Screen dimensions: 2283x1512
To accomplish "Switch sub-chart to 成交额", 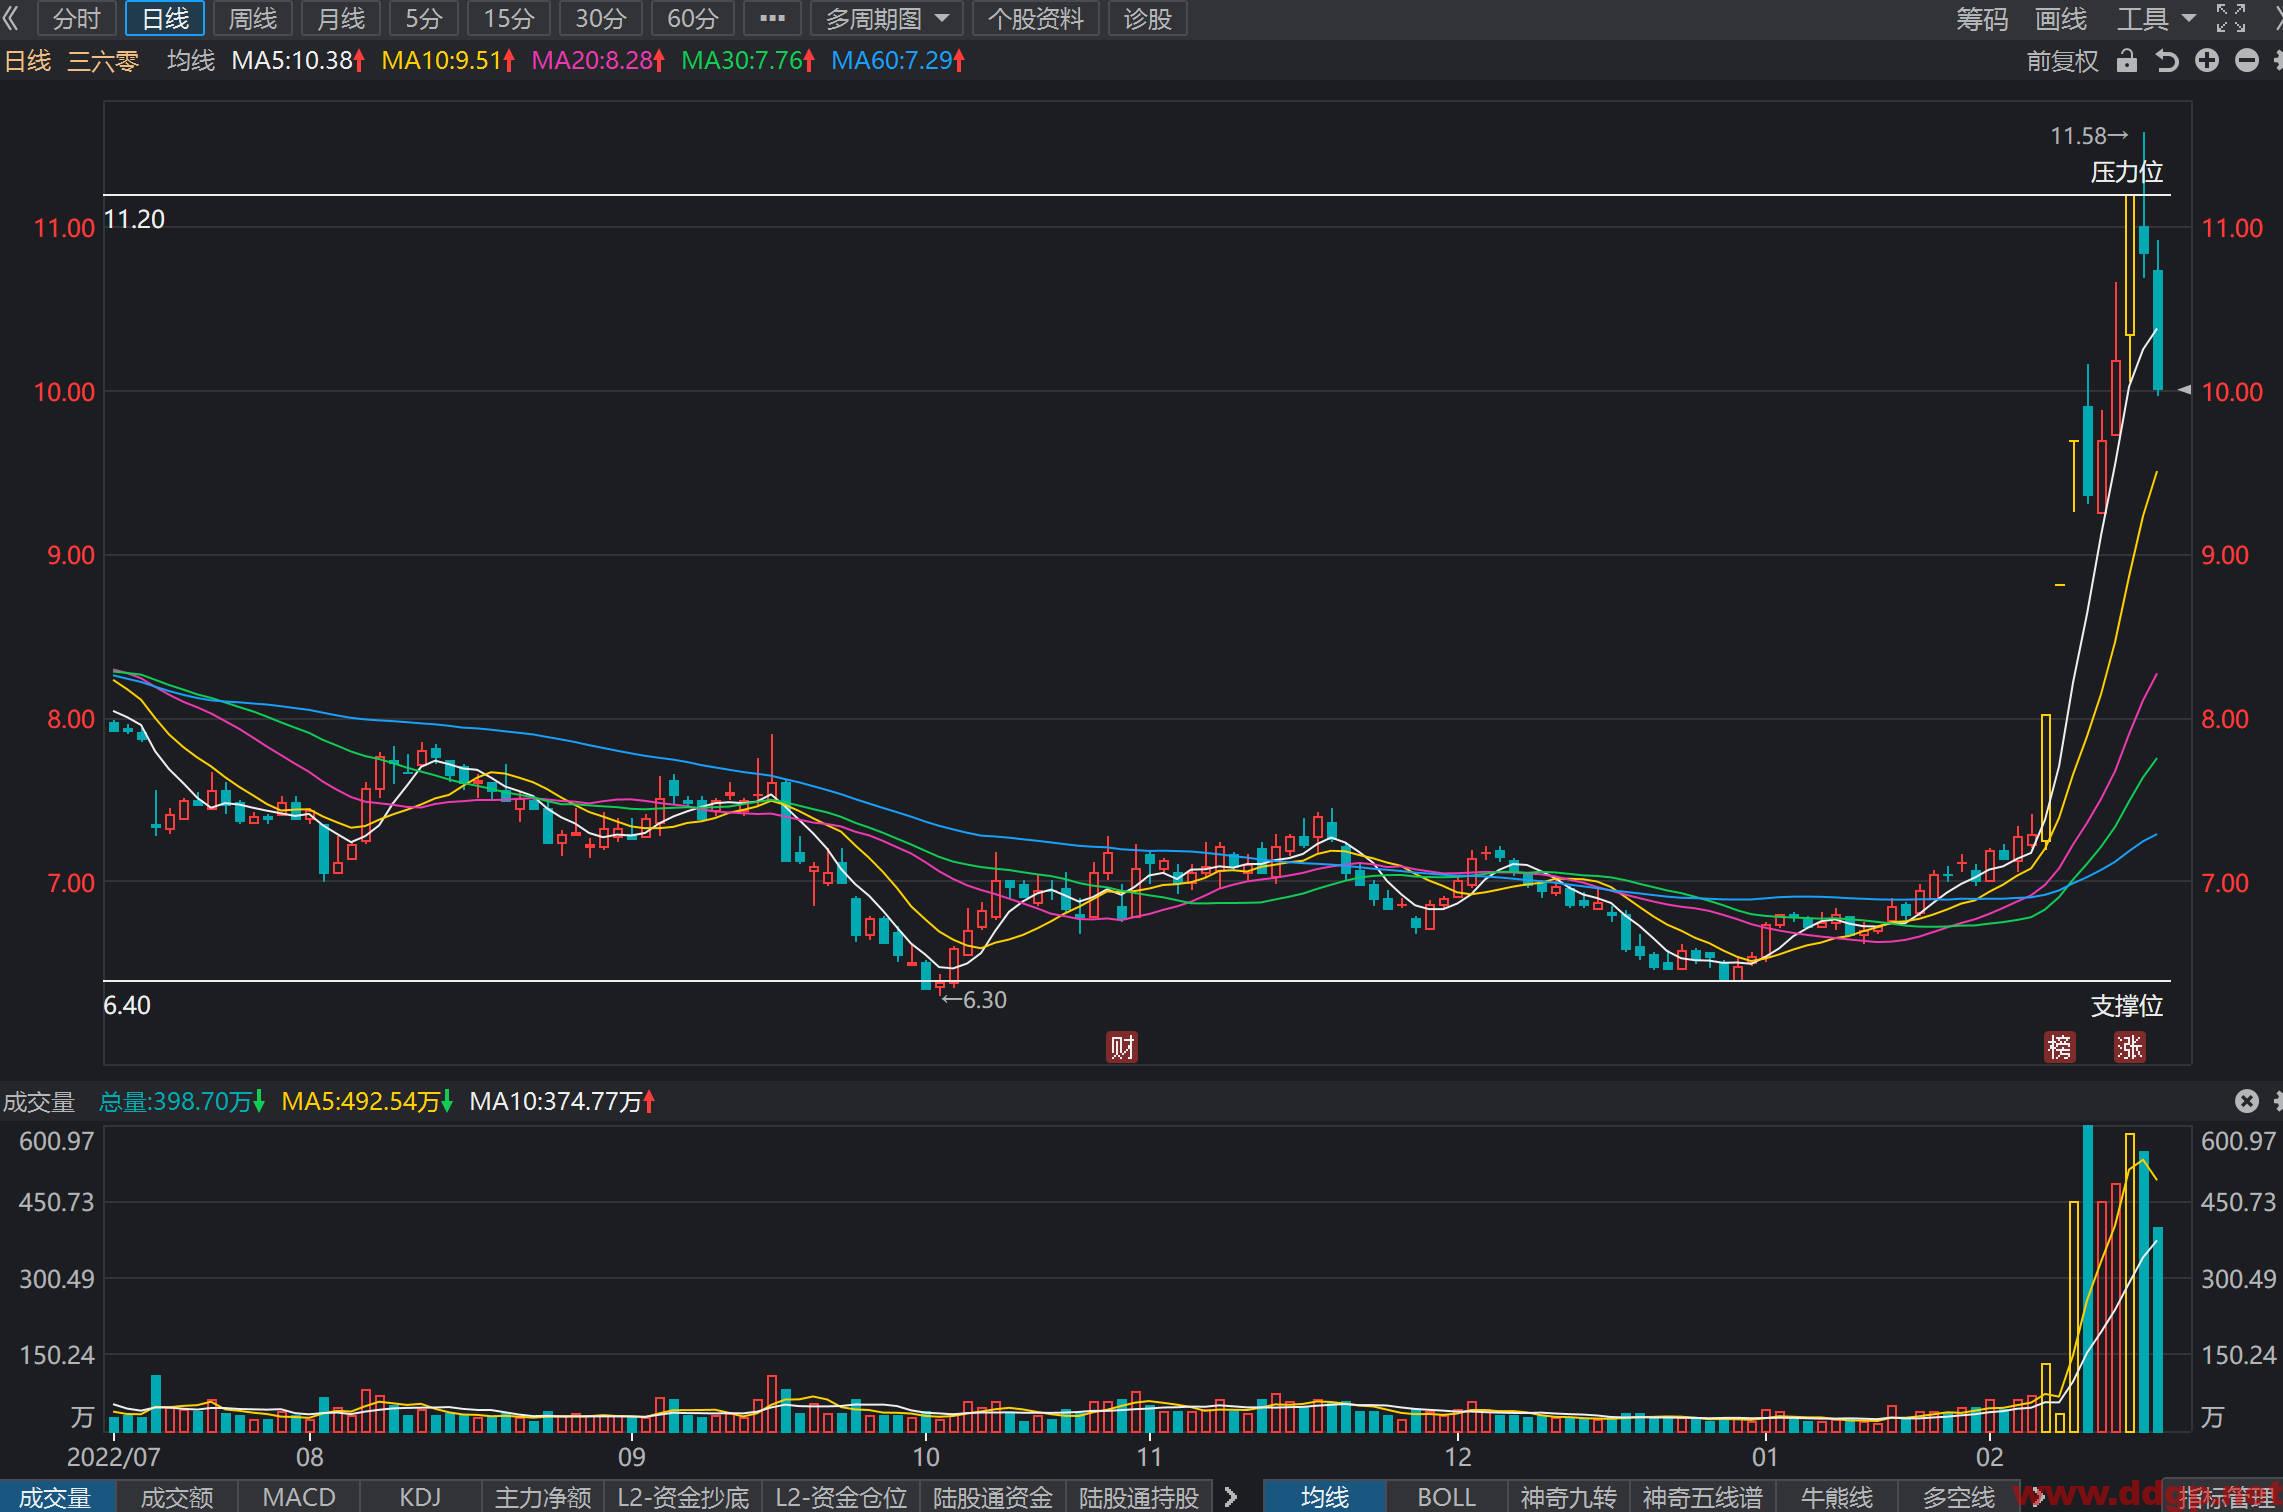I will pyautogui.click(x=177, y=1497).
